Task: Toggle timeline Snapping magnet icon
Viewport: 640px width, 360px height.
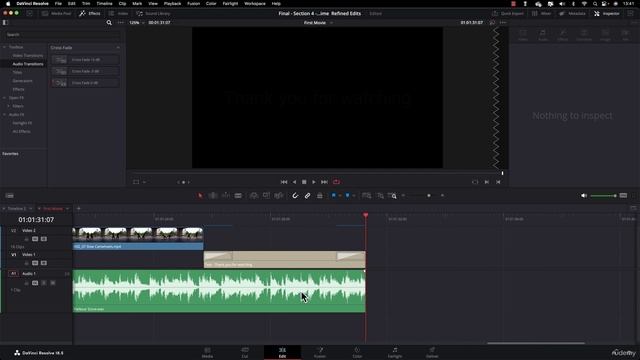Action: (x=295, y=196)
